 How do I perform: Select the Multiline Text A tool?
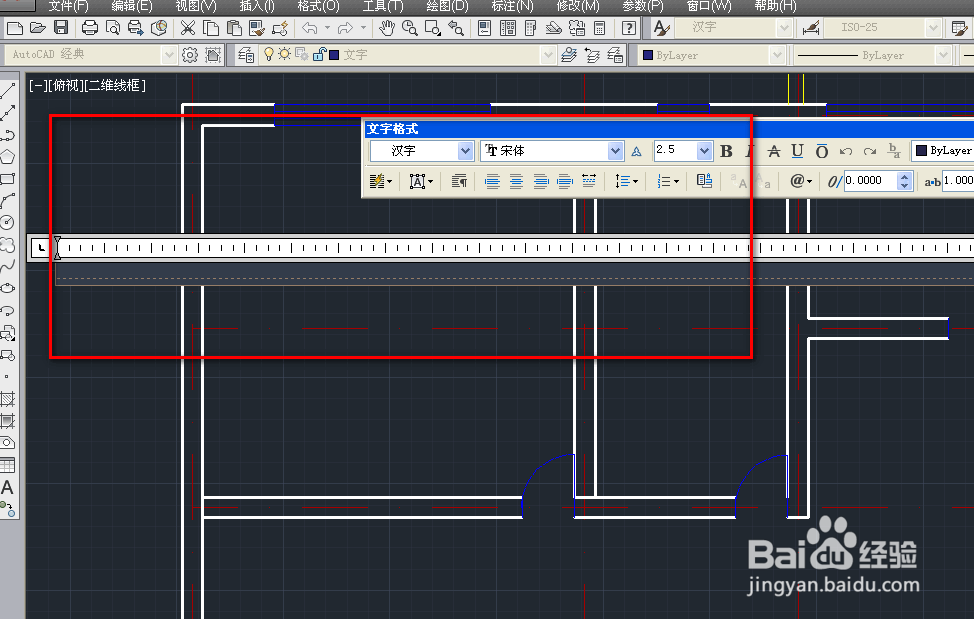coord(7,487)
